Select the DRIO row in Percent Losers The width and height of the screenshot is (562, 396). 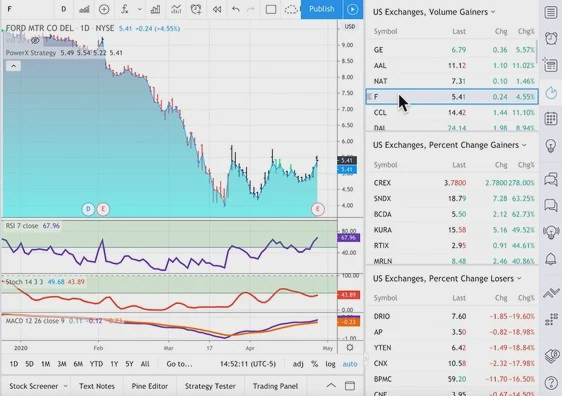pos(452,316)
